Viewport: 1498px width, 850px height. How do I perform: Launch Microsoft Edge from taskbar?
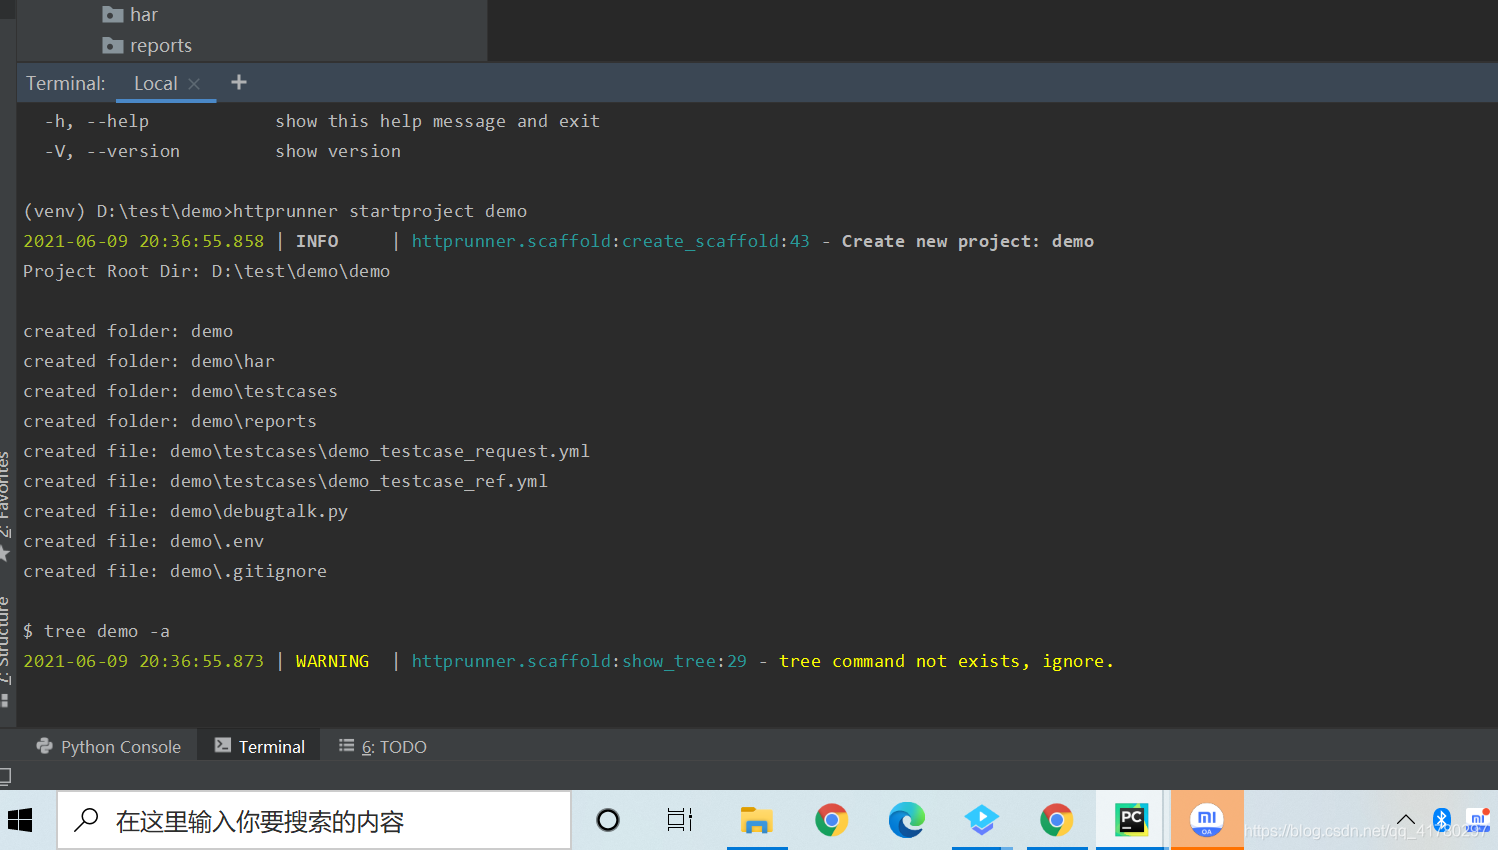[x=907, y=821]
